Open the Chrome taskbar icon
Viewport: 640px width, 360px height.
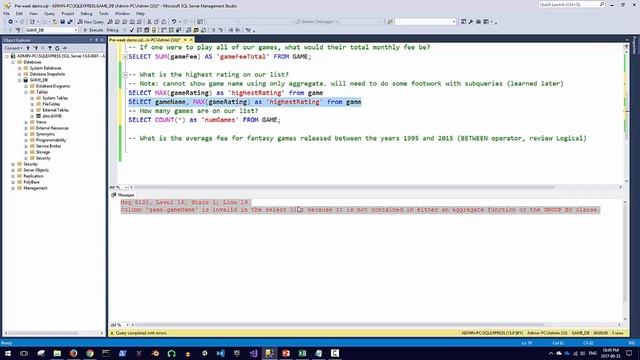tap(89, 353)
